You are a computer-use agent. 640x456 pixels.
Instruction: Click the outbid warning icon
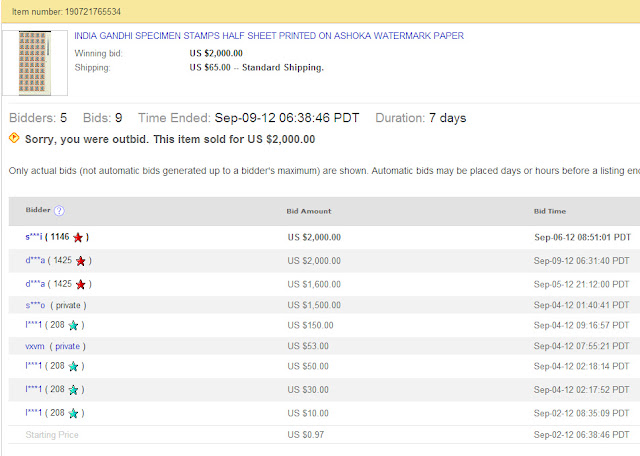coord(14,138)
